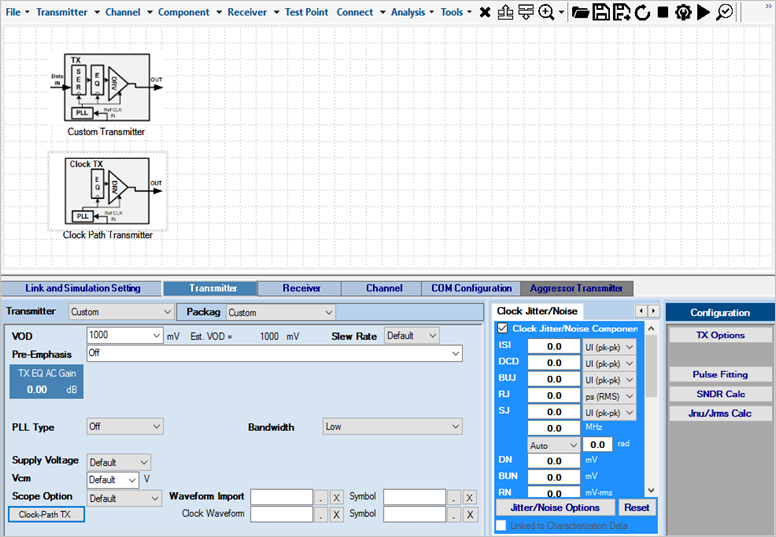Select the Clock Path Transmitter block
Viewport: 776px width, 537px height.
click(107, 190)
